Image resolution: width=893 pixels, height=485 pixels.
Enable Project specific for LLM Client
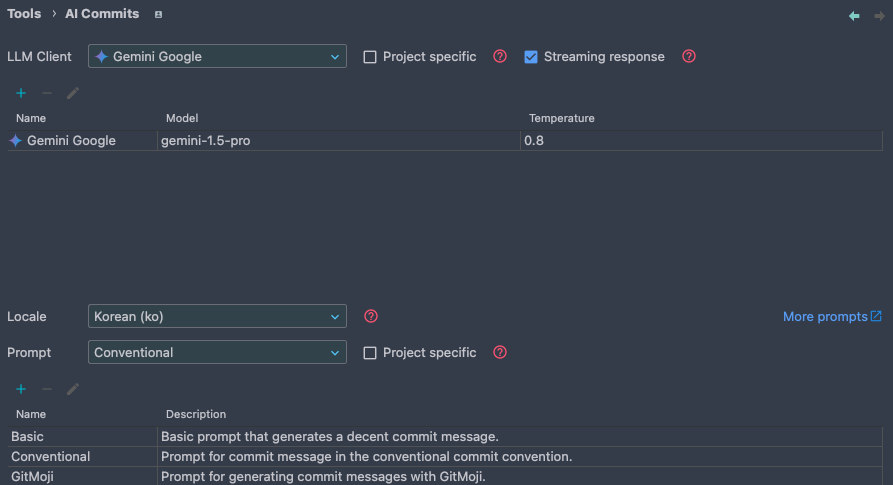(x=370, y=57)
